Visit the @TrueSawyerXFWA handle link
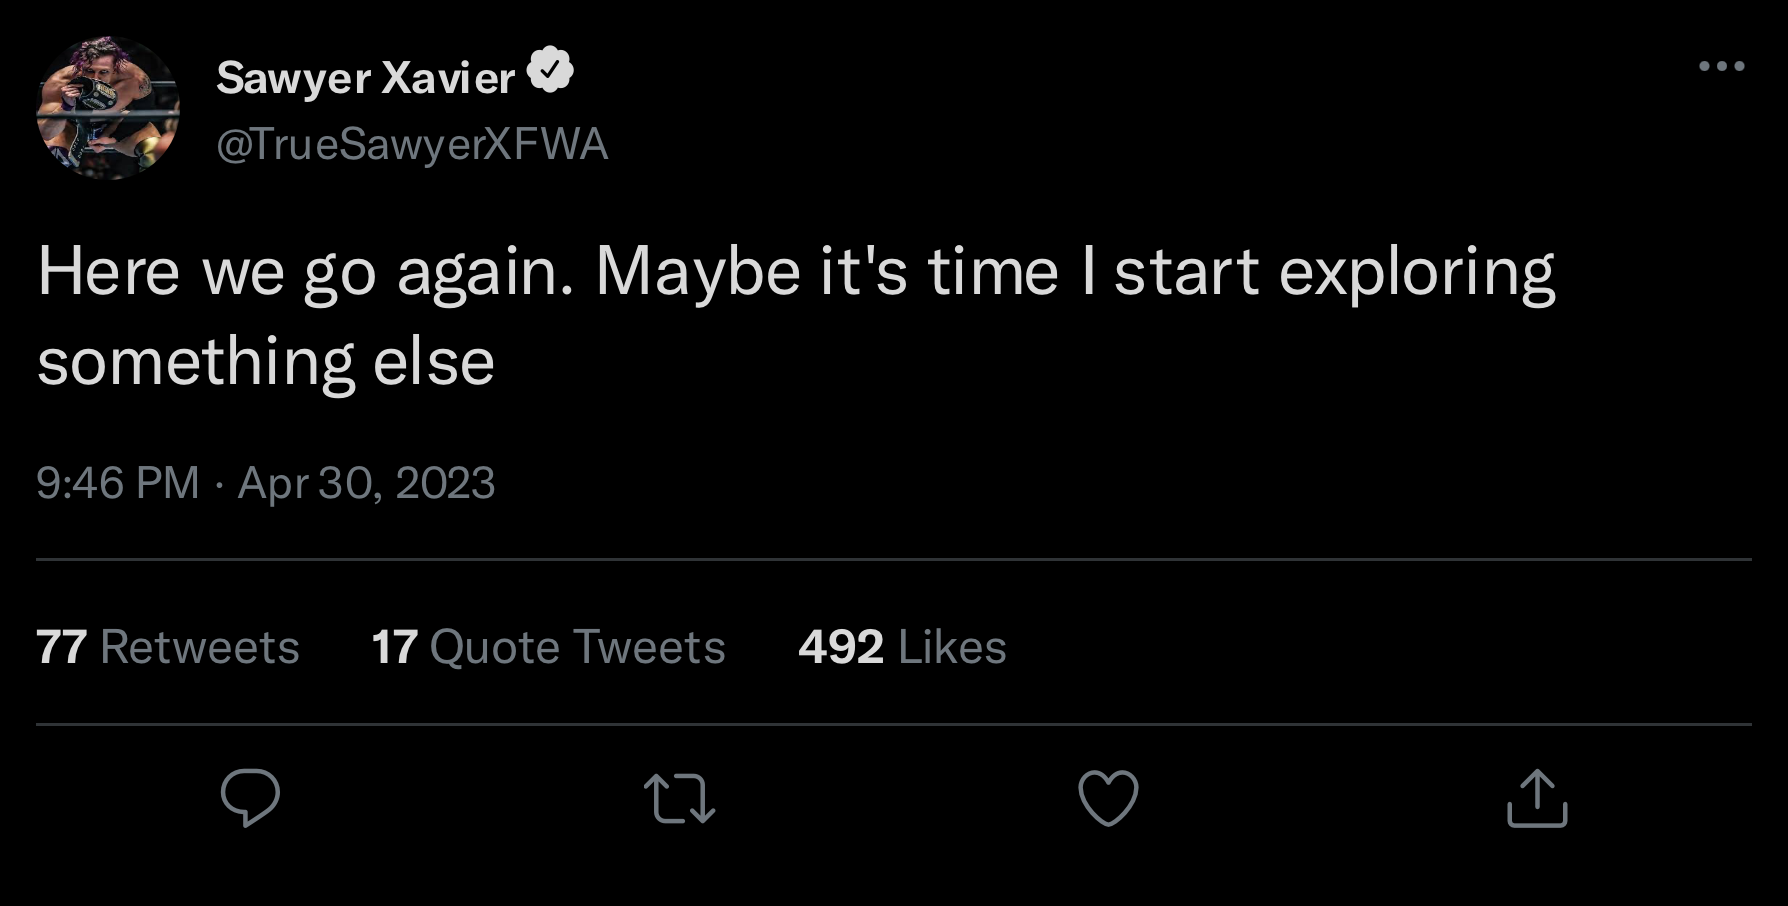 412,145
